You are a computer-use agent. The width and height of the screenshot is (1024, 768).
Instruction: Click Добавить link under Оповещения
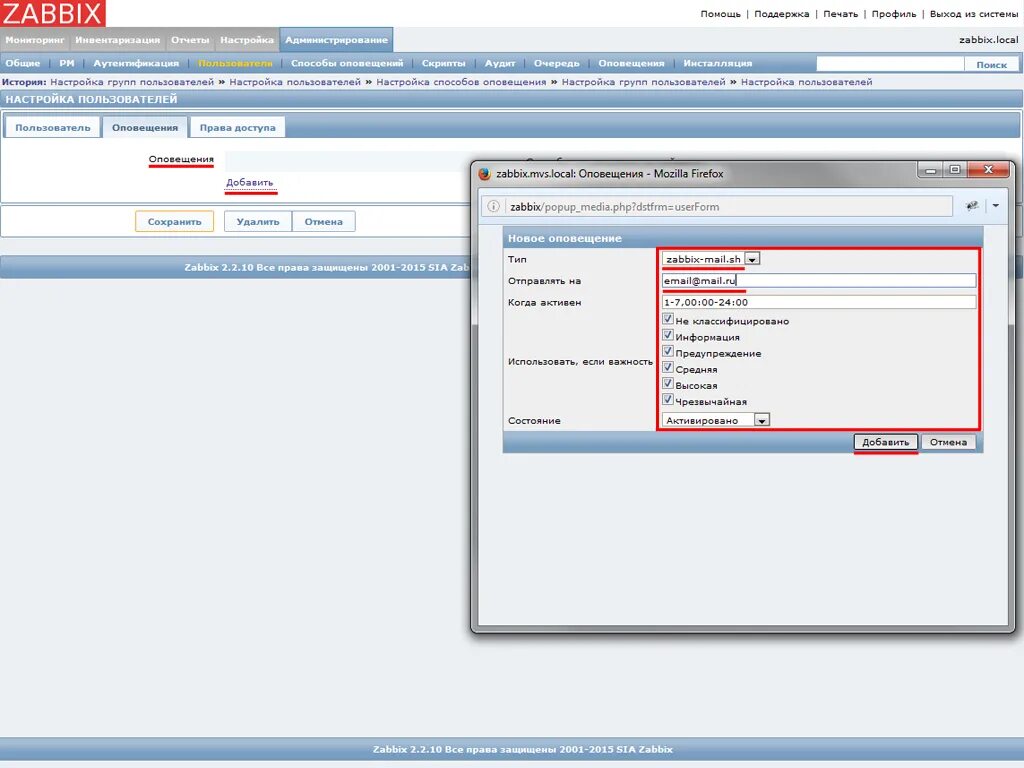coord(249,182)
